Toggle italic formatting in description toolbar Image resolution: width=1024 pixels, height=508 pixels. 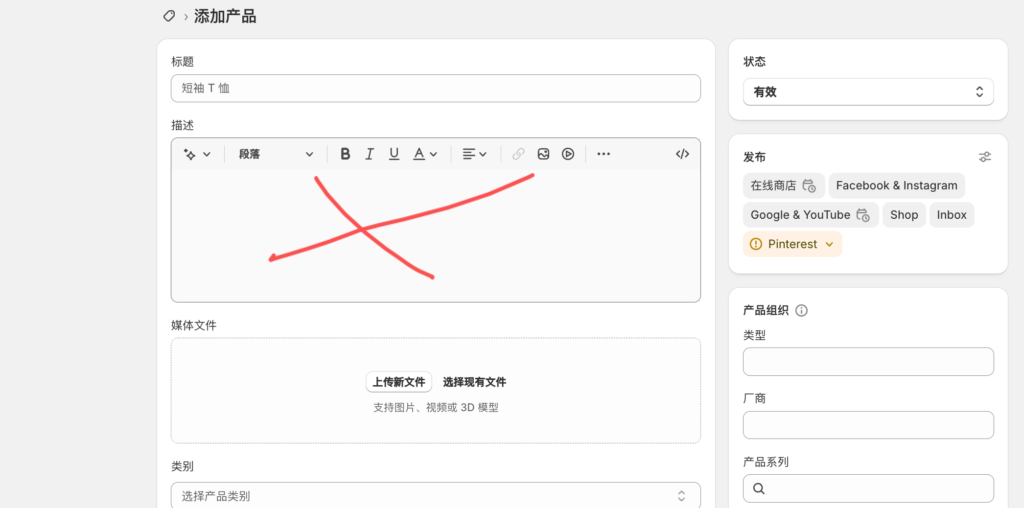[x=370, y=154]
